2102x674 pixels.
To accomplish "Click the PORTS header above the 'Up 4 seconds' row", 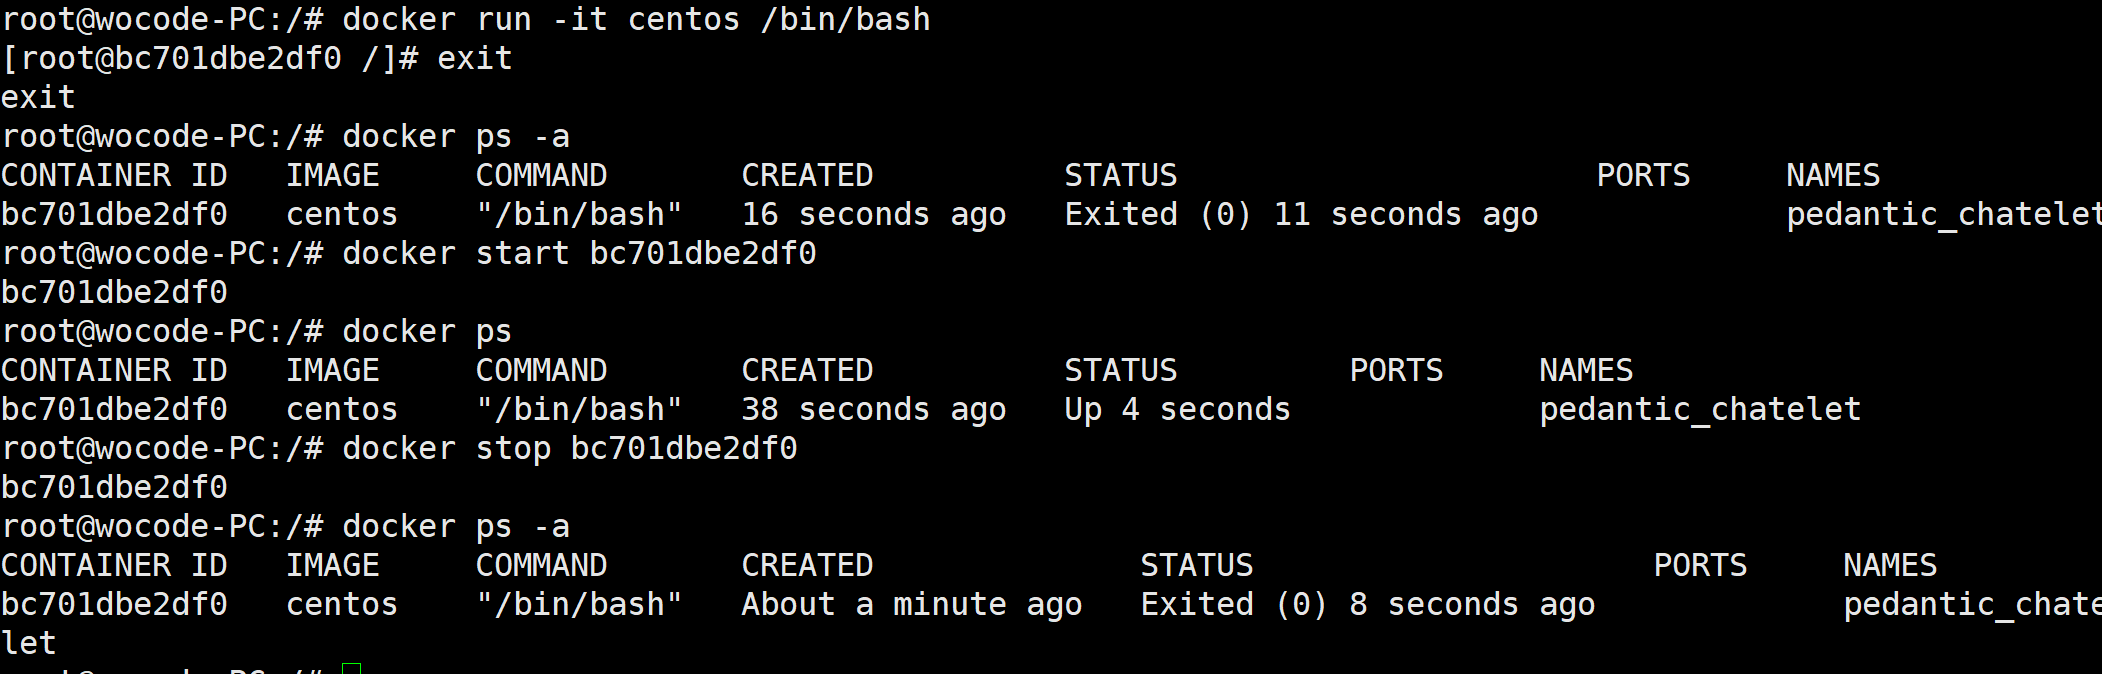I will point(1396,370).
